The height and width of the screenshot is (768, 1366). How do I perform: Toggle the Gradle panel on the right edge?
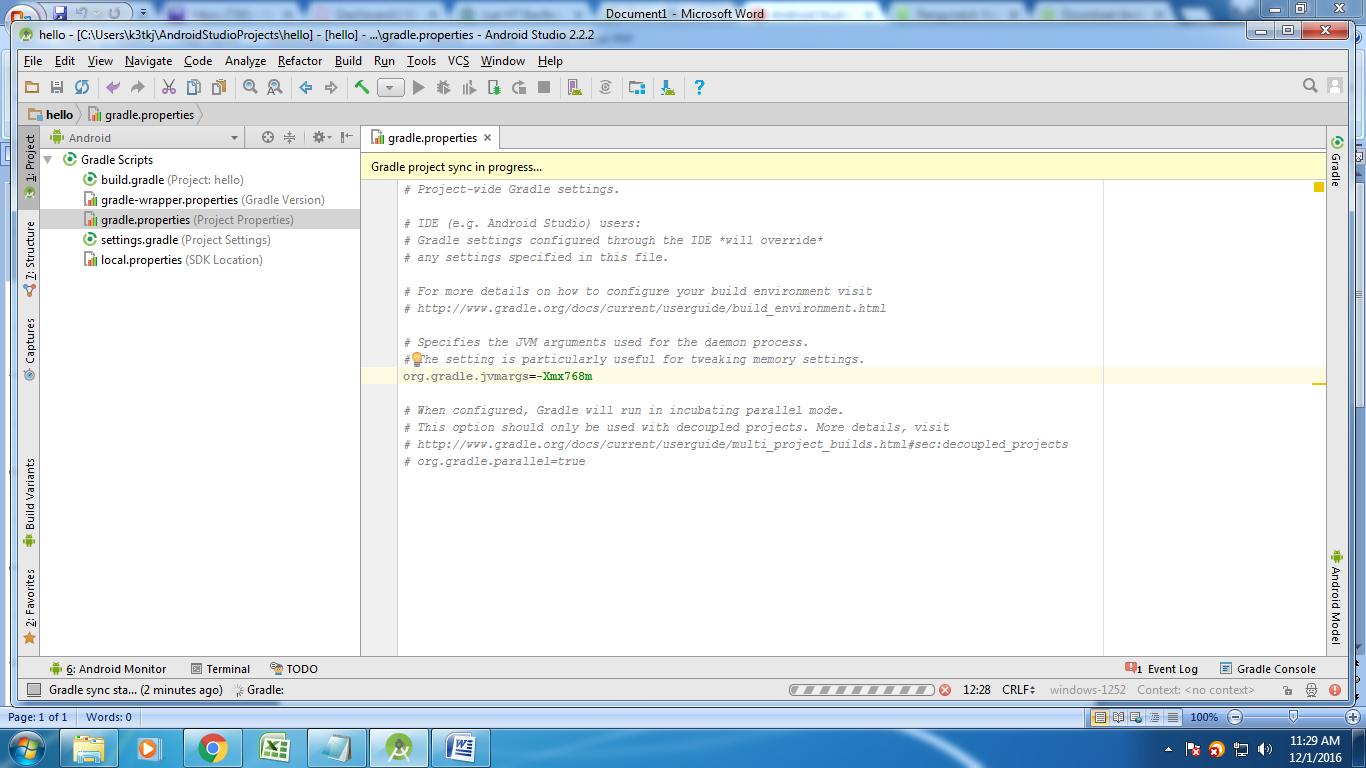point(1336,160)
